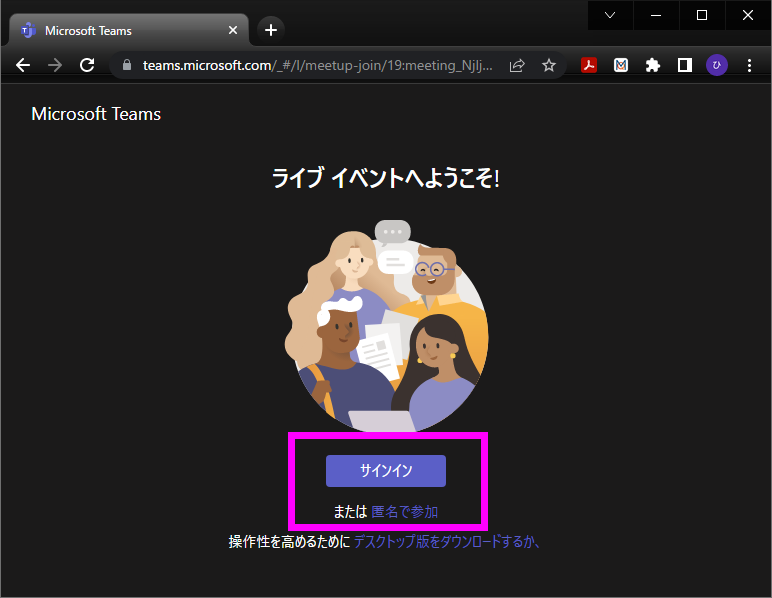
Task: Bookmark this page with the star icon
Action: pyautogui.click(x=549, y=65)
